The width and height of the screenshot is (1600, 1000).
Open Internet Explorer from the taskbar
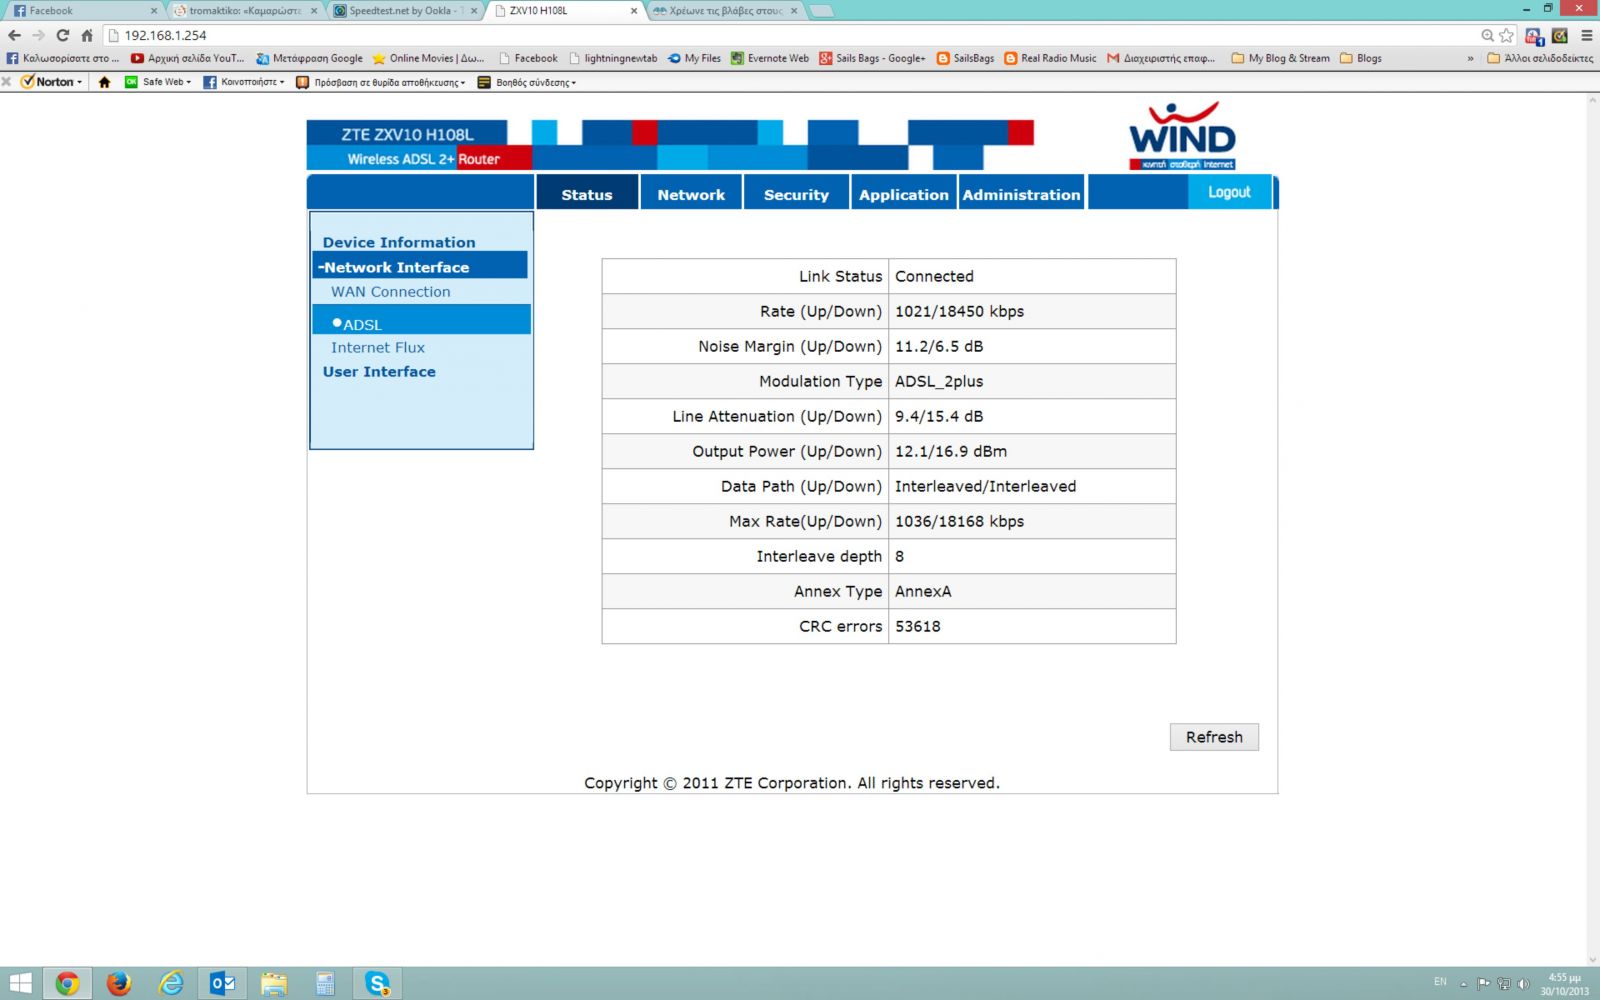pos(171,984)
